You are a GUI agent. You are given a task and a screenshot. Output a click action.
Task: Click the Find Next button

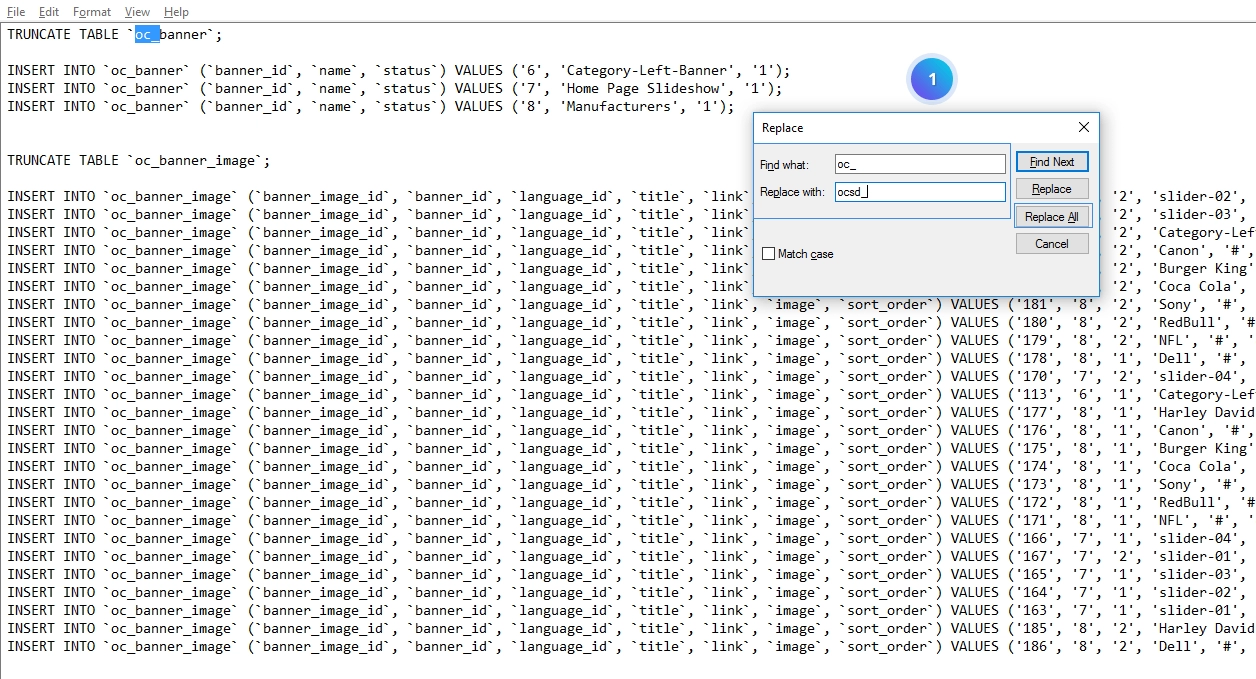click(x=1052, y=162)
